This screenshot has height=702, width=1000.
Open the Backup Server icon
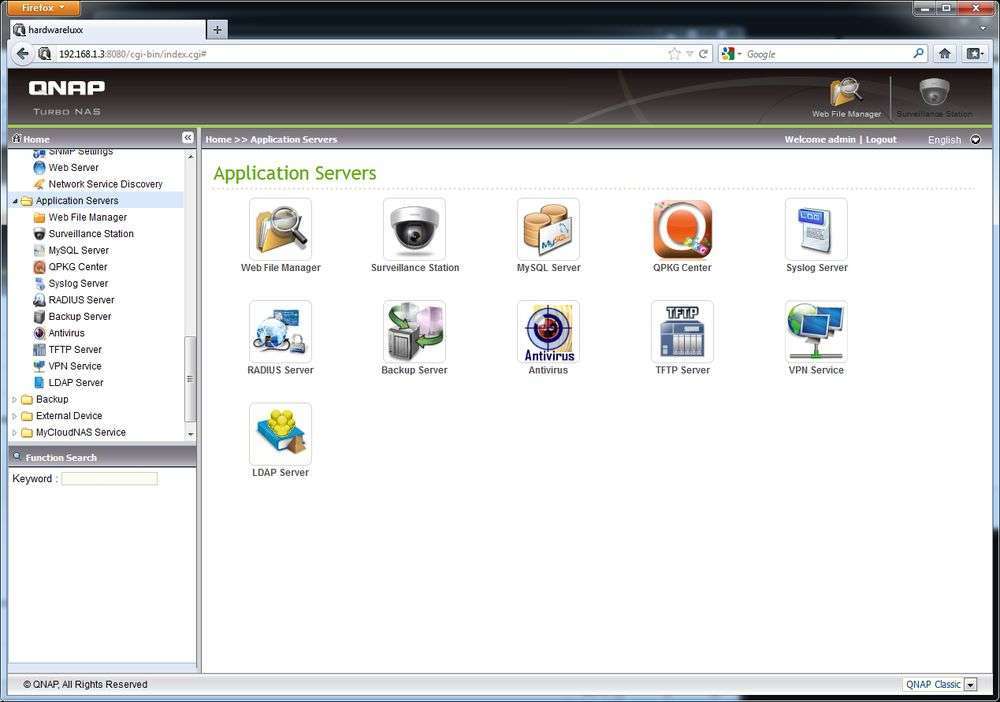pos(415,331)
